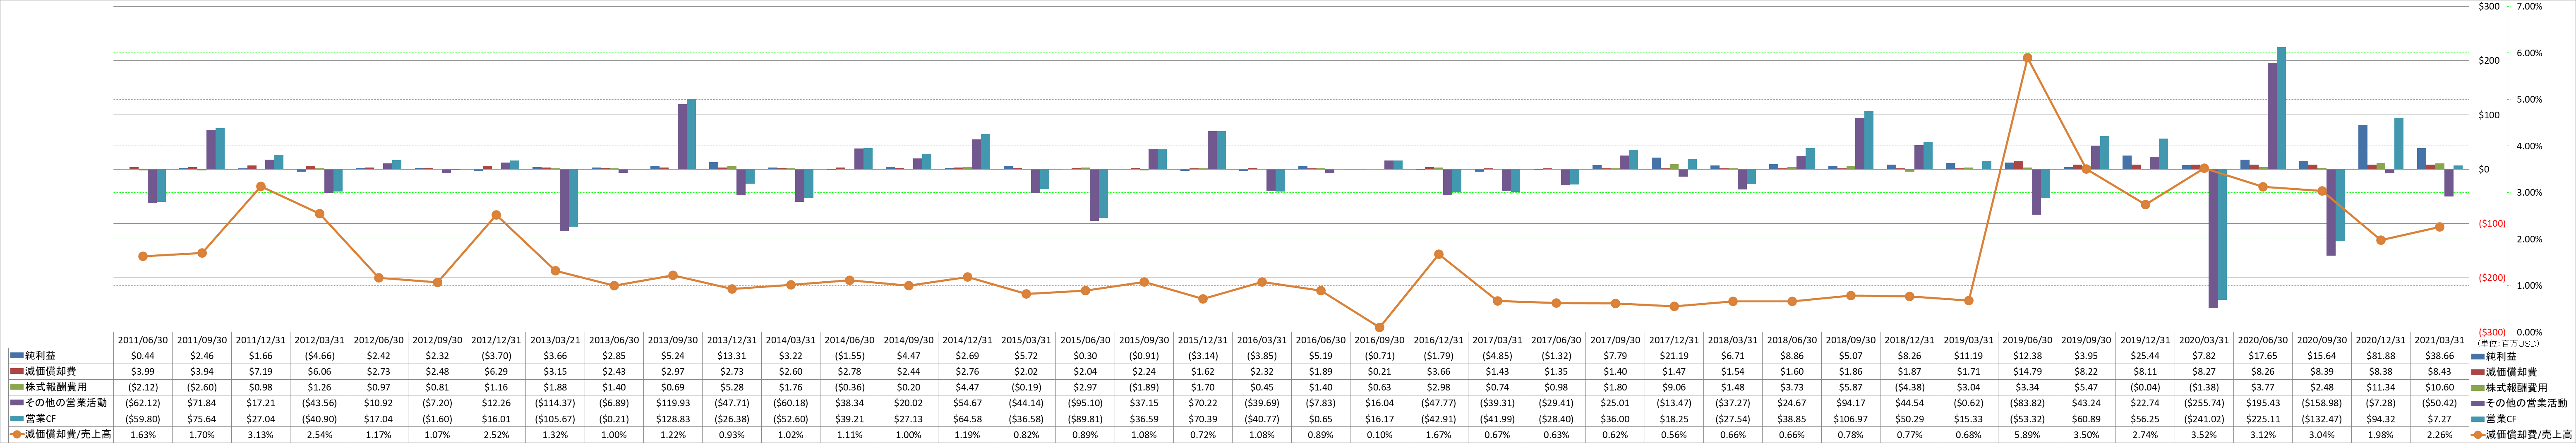
Task: Click the 営業CF cell ($59.80) for 2011/06/30
Action: tap(143, 419)
